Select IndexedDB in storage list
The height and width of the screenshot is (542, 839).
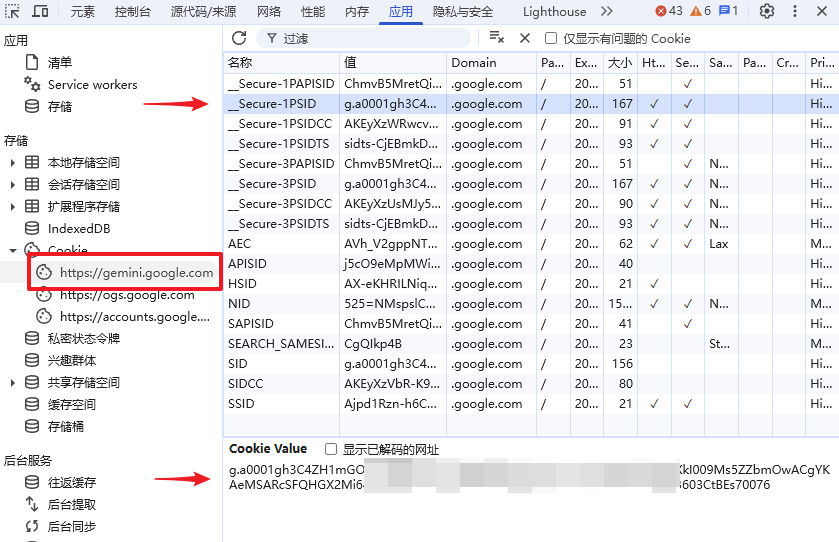tap(79, 228)
